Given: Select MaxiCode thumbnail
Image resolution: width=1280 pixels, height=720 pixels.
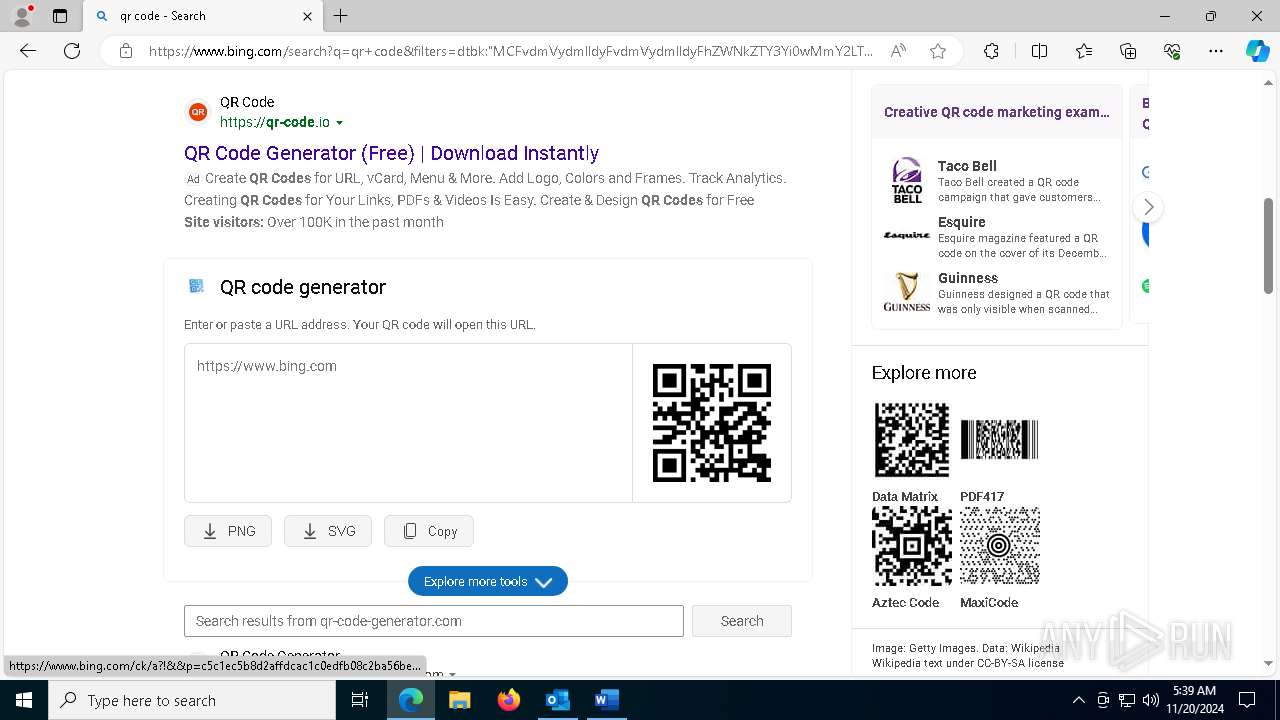Looking at the screenshot, I should point(999,546).
